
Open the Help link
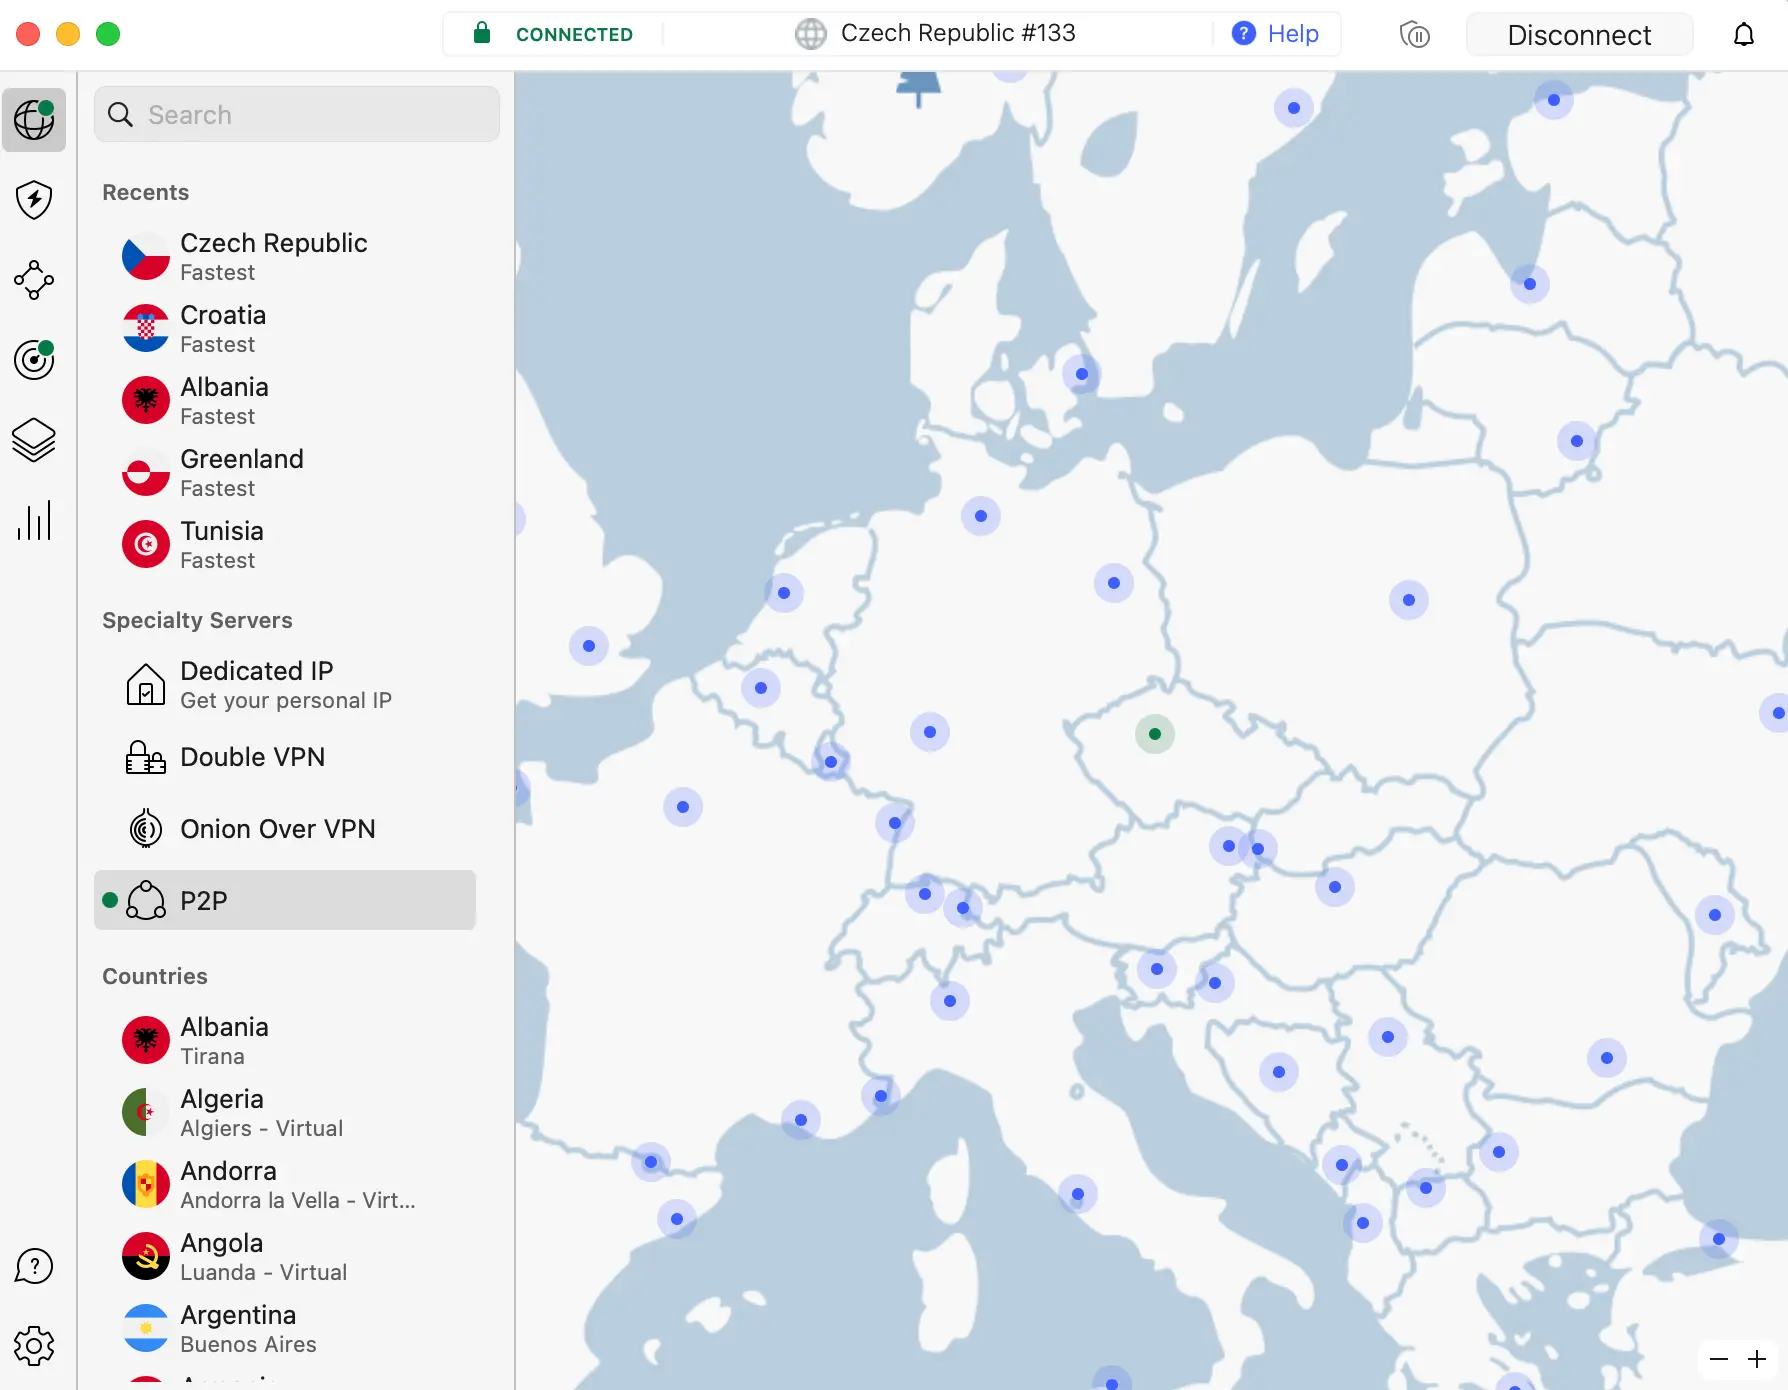[1275, 34]
